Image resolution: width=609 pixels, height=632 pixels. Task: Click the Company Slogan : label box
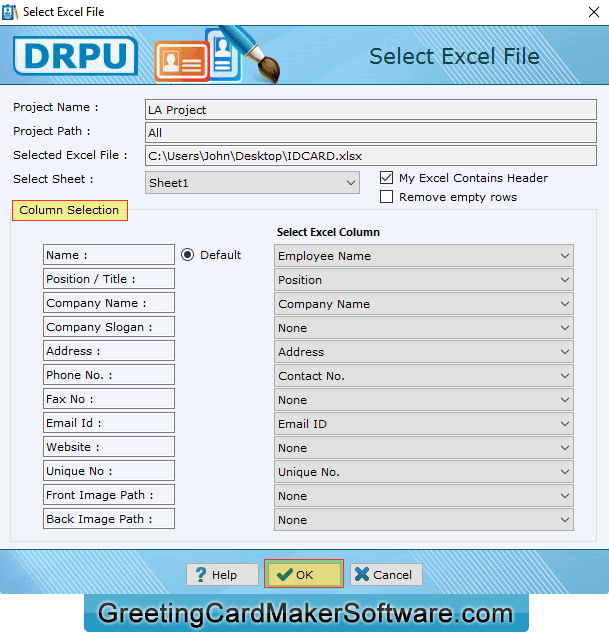click(x=109, y=326)
